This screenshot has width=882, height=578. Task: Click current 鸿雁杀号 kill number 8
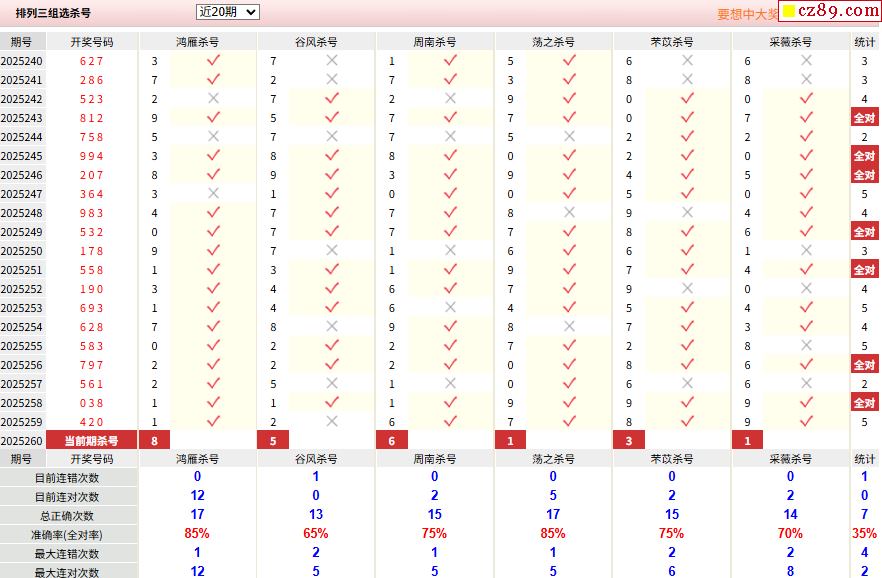tap(155, 440)
